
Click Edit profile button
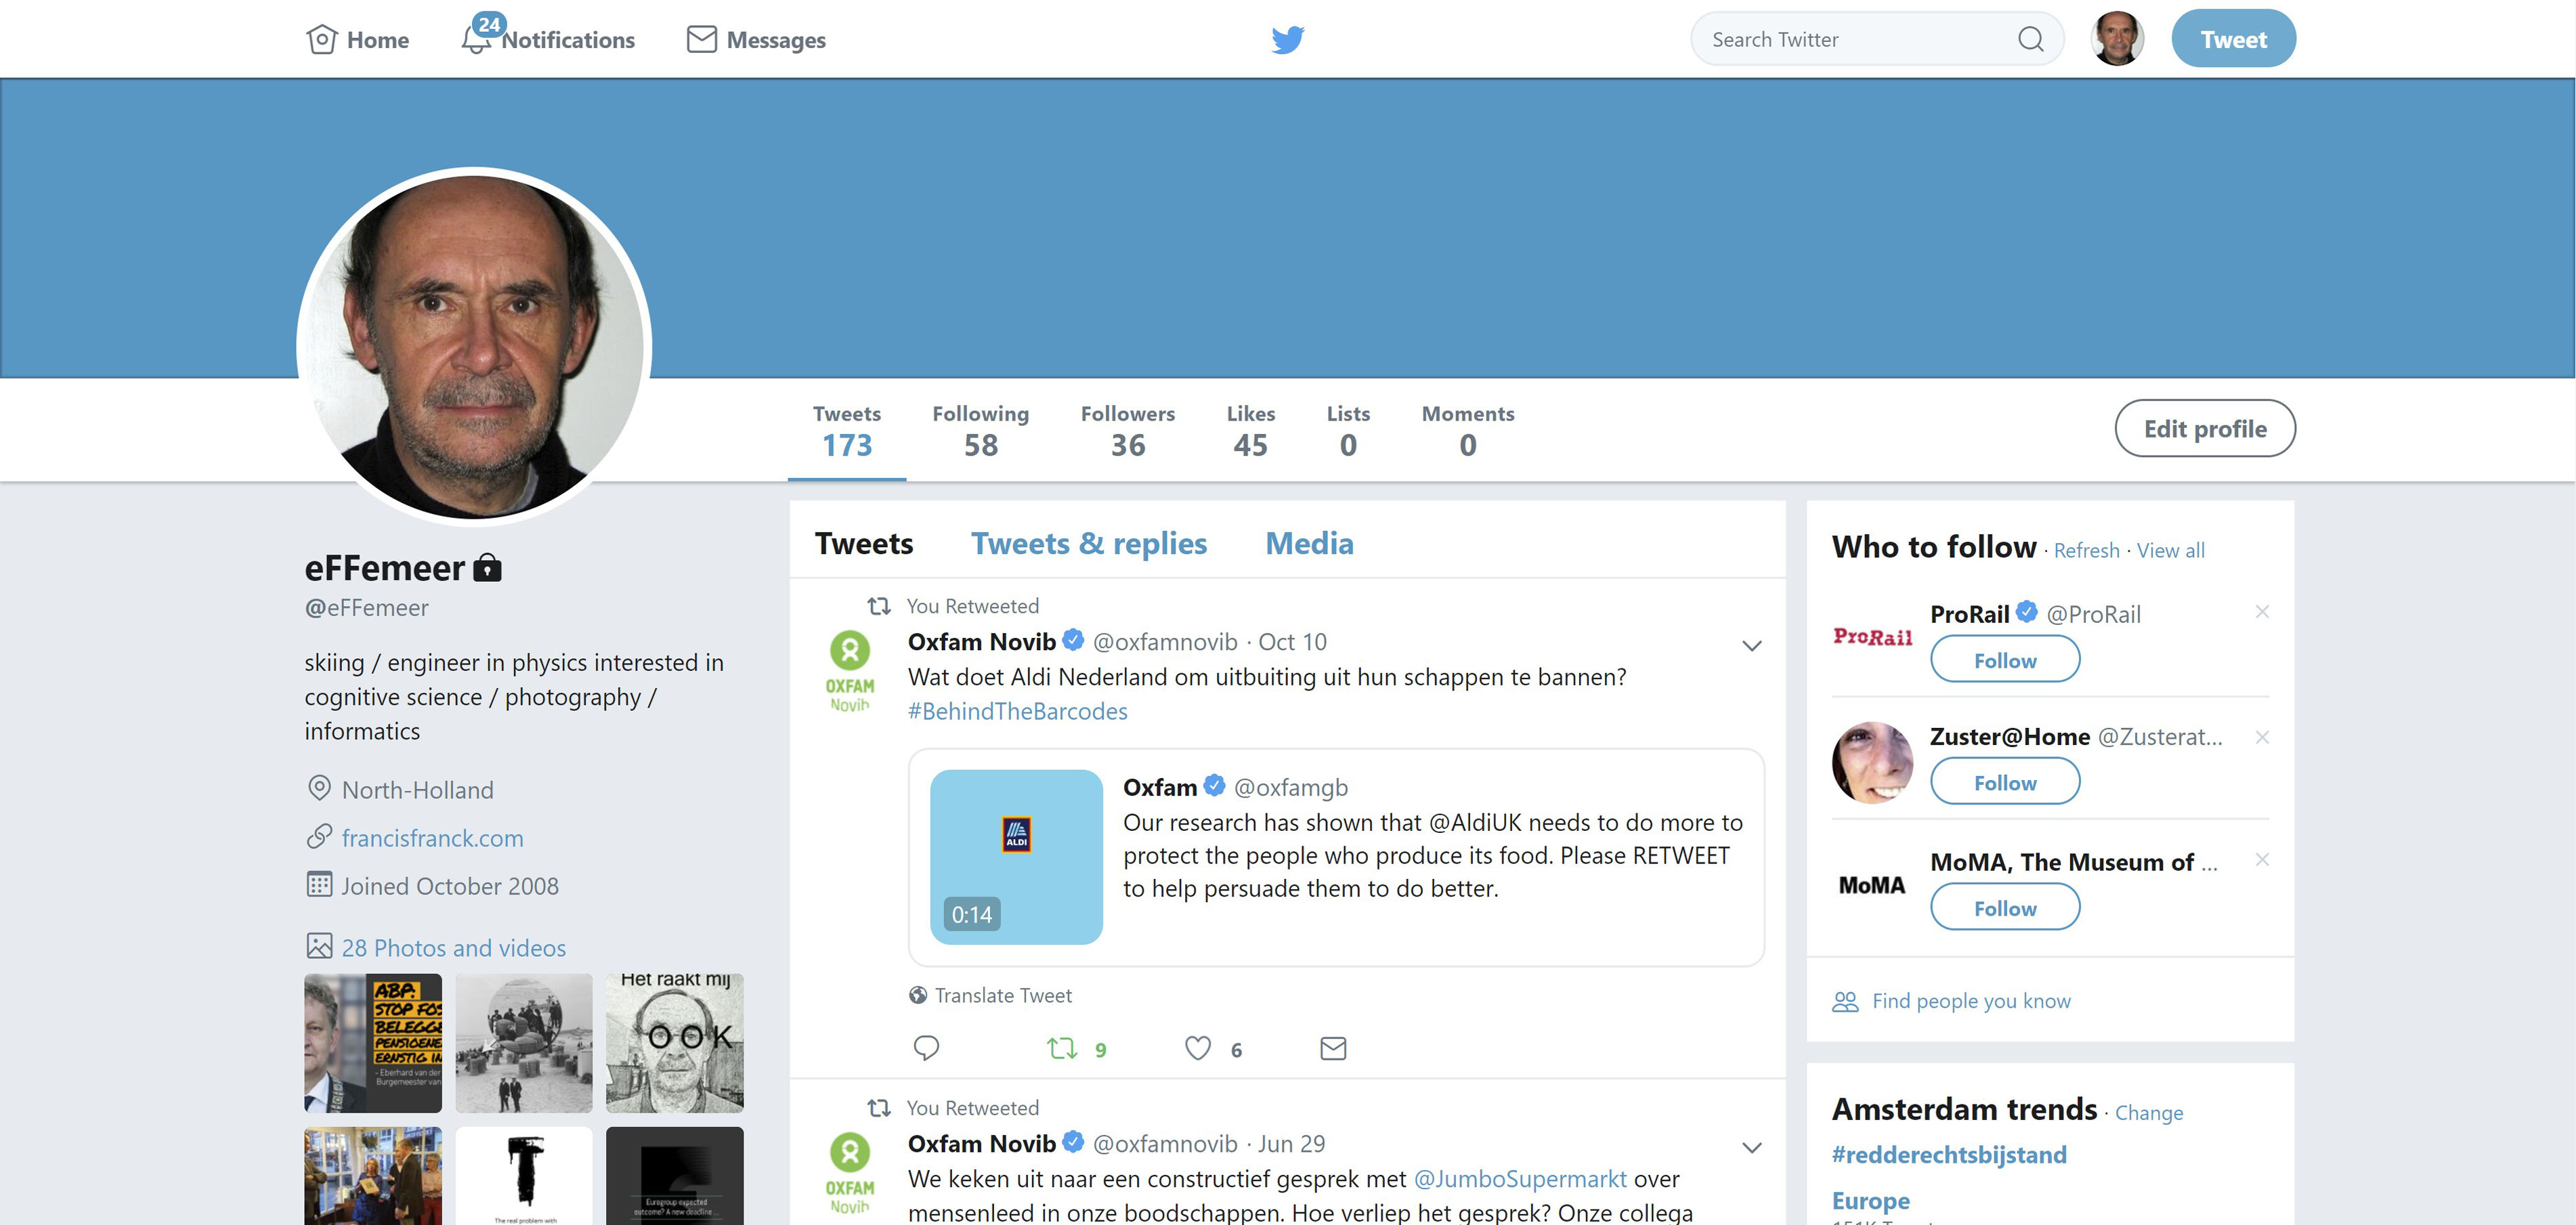[x=2204, y=428]
